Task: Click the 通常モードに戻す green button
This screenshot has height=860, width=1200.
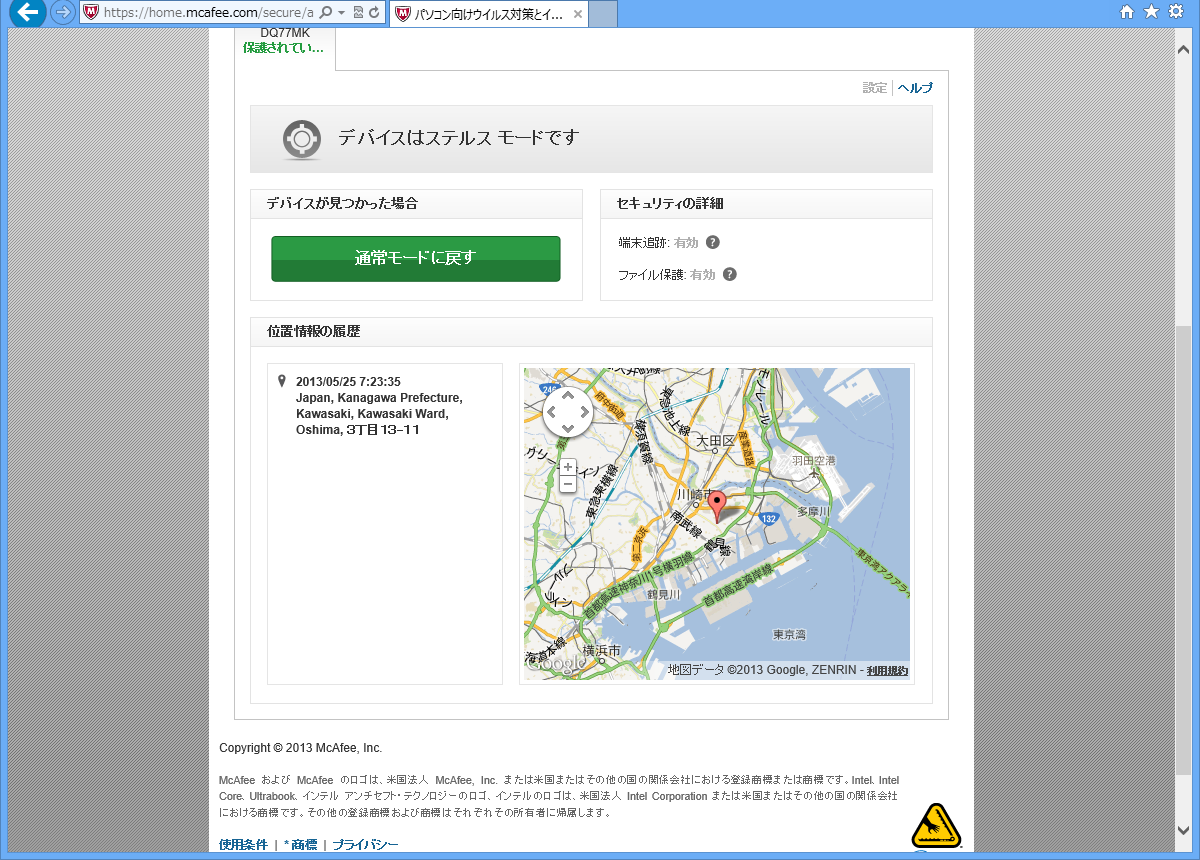Action: (x=416, y=259)
